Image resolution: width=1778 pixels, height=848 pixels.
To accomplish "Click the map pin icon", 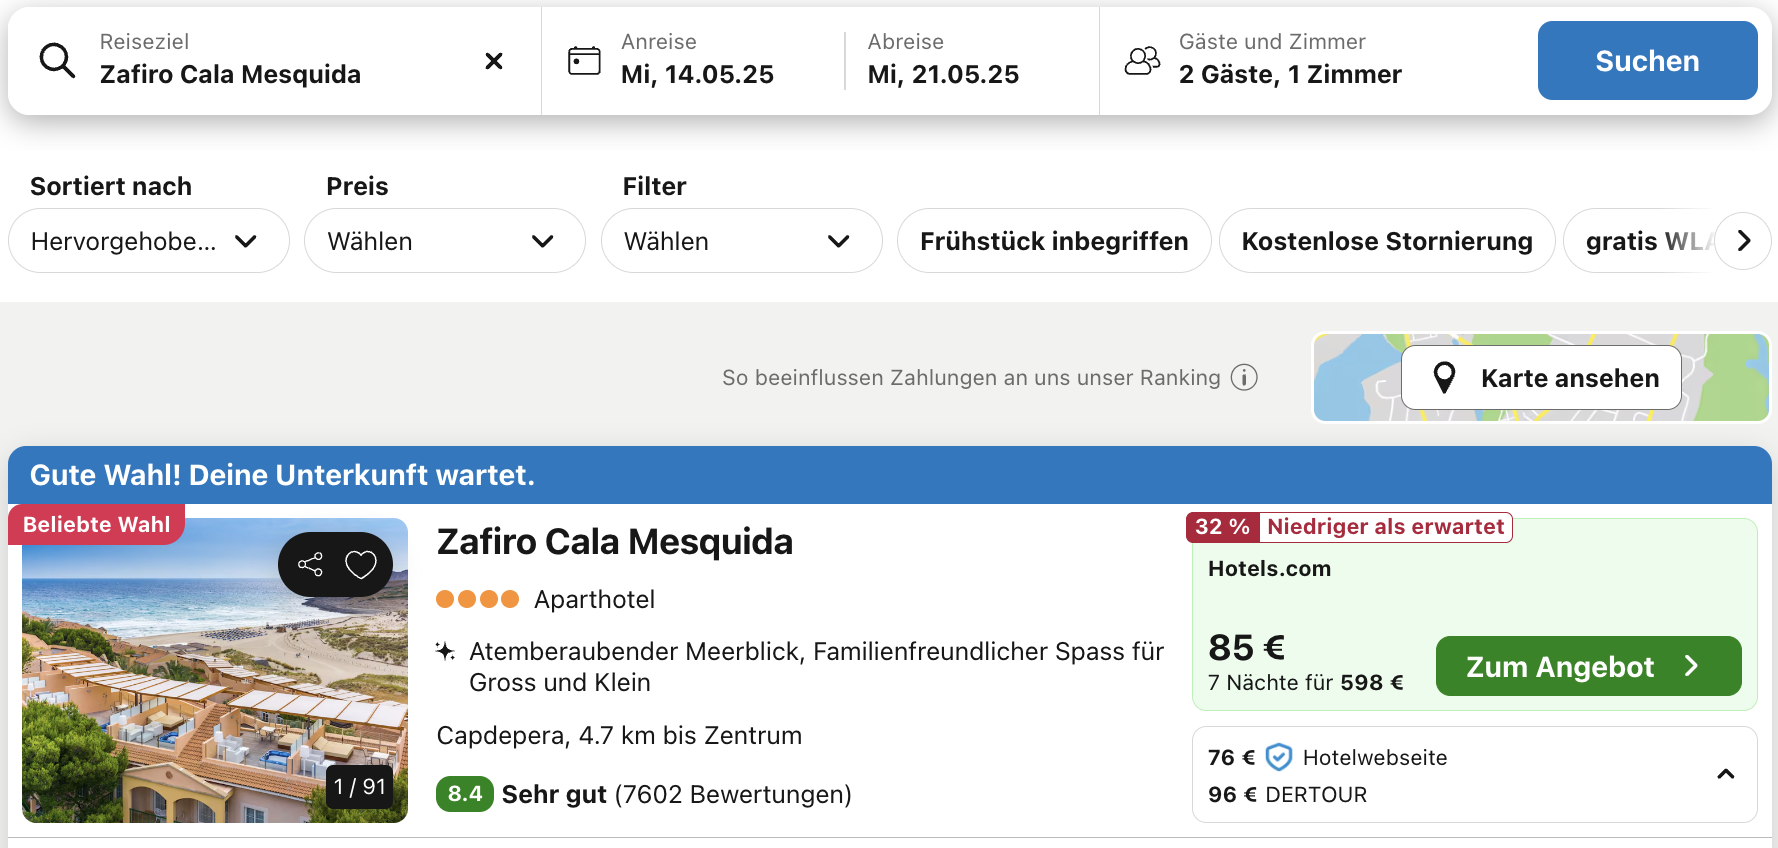I will (x=1444, y=378).
